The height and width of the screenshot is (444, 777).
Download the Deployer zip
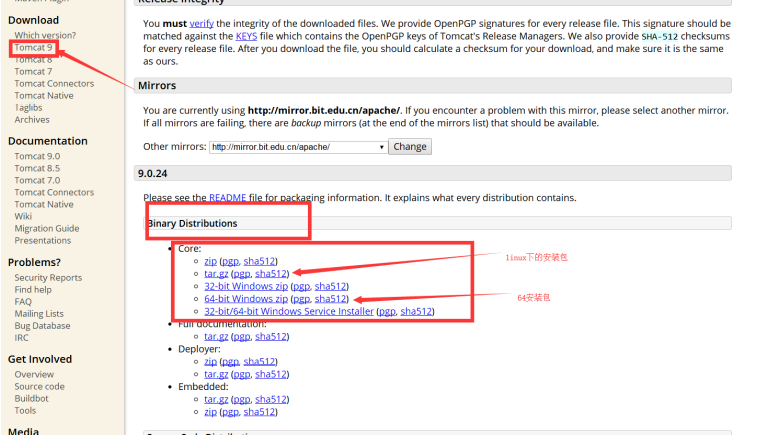[x=211, y=361]
